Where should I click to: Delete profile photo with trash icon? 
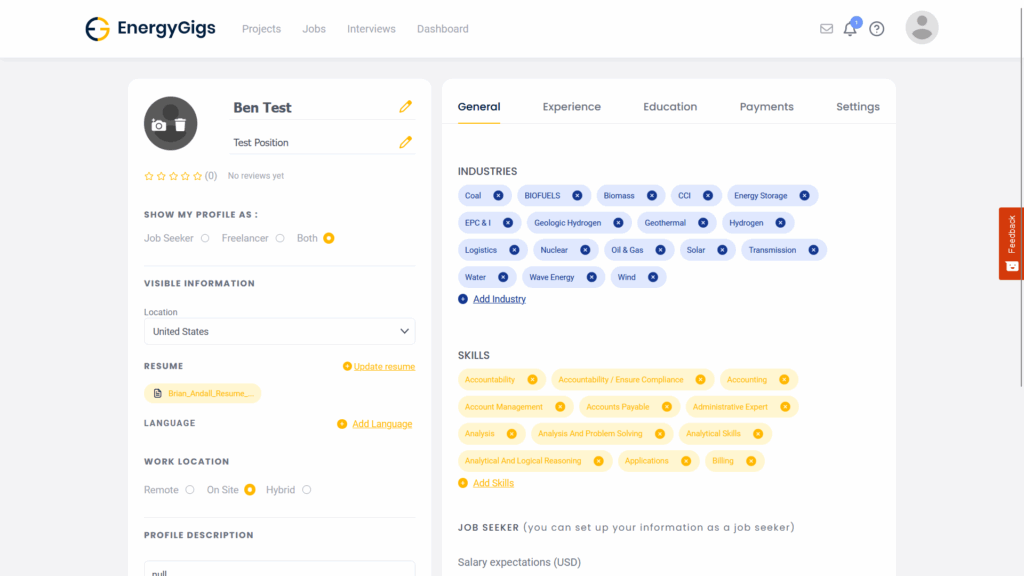coord(180,125)
